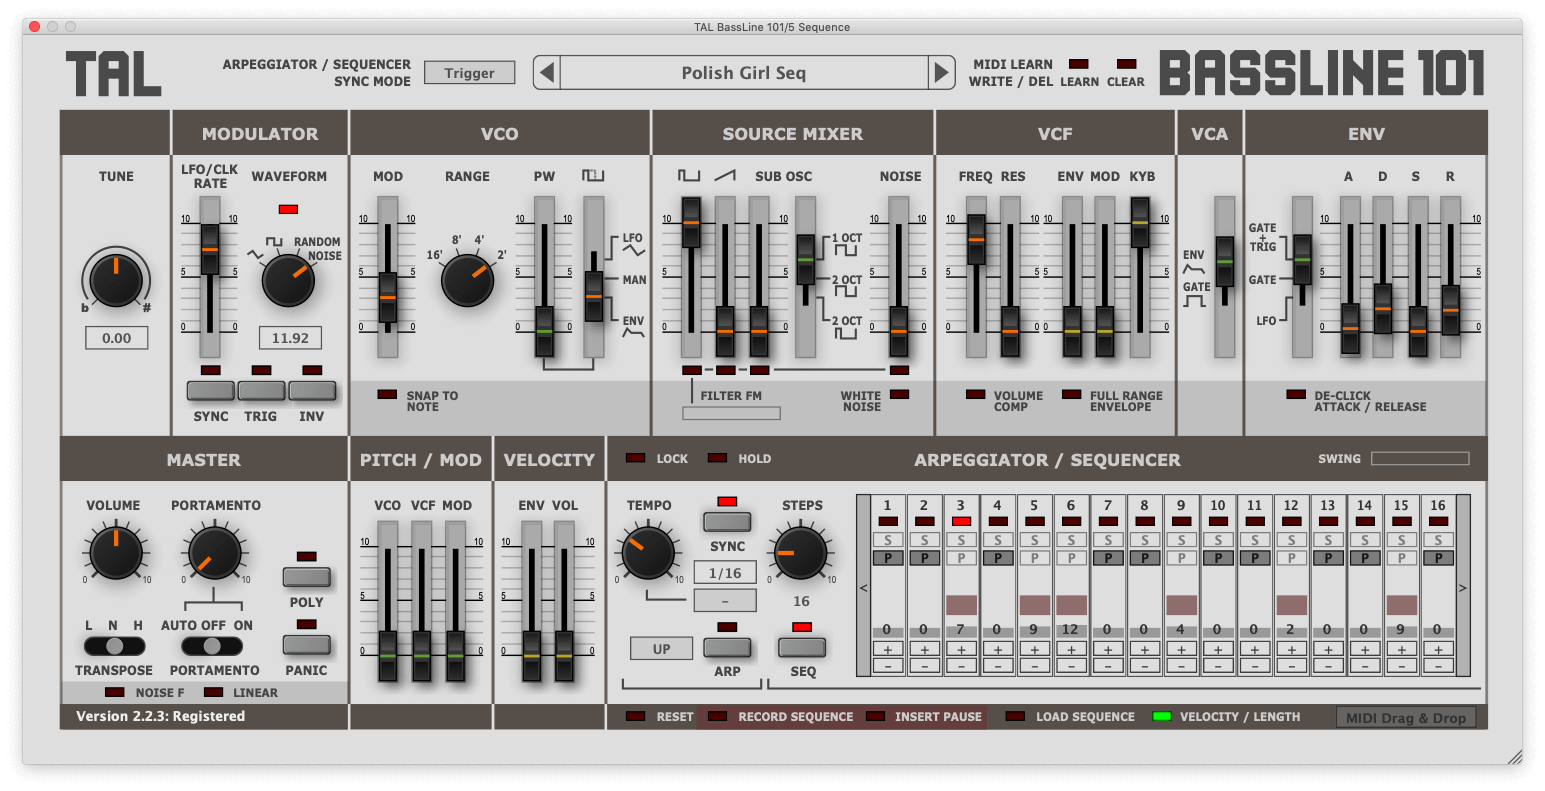The image size is (1545, 791).
Task: Toggle the P button on step 5
Action: [x=1034, y=558]
